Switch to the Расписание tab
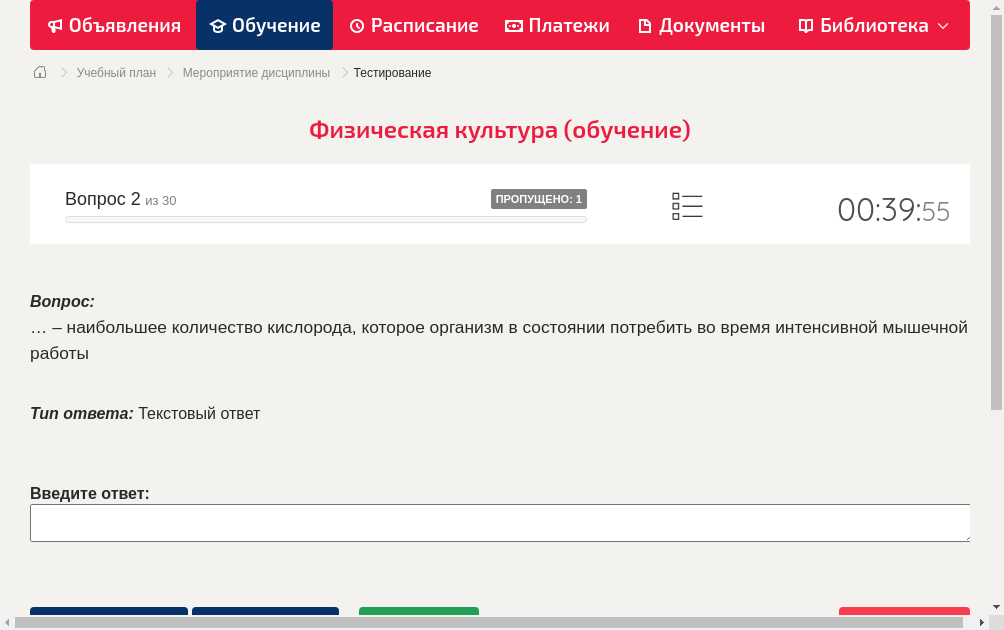The height and width of the screenshot is (630, 1004). pyautogui.click(x=413, y=25)
